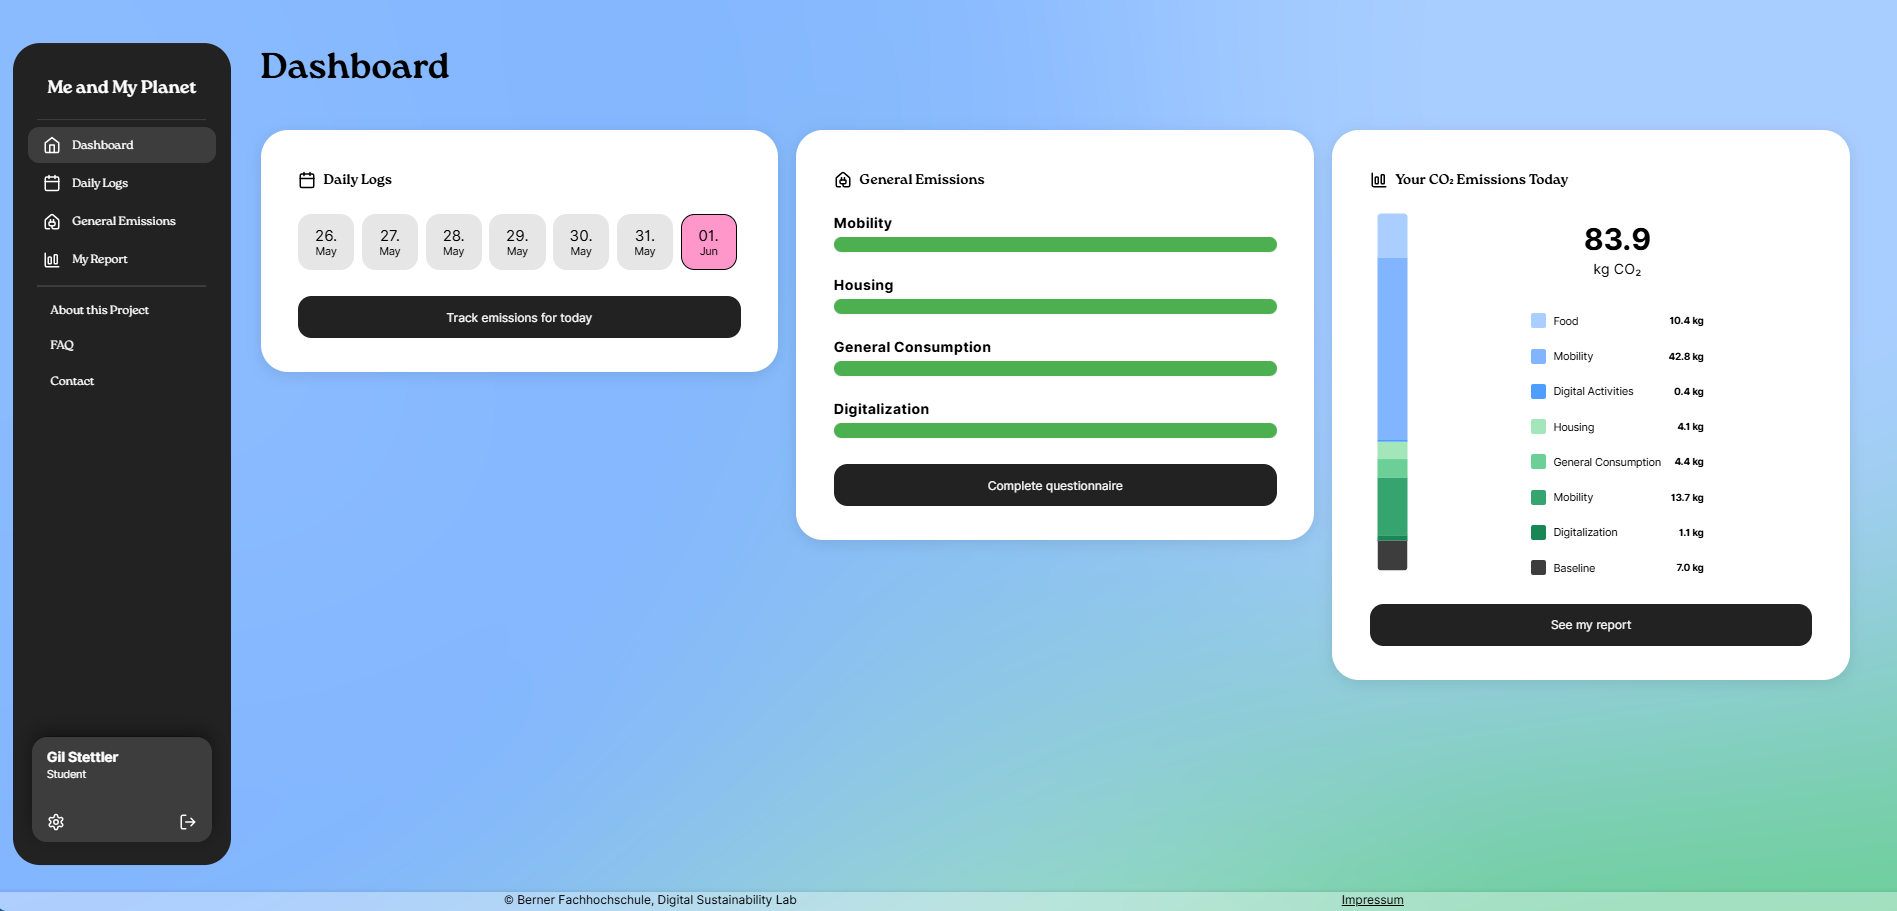Click the bar chart icon beside CO₂ Emissions Today
The width and height of the screenshot is (1897, 911).
pos(1378,180)
